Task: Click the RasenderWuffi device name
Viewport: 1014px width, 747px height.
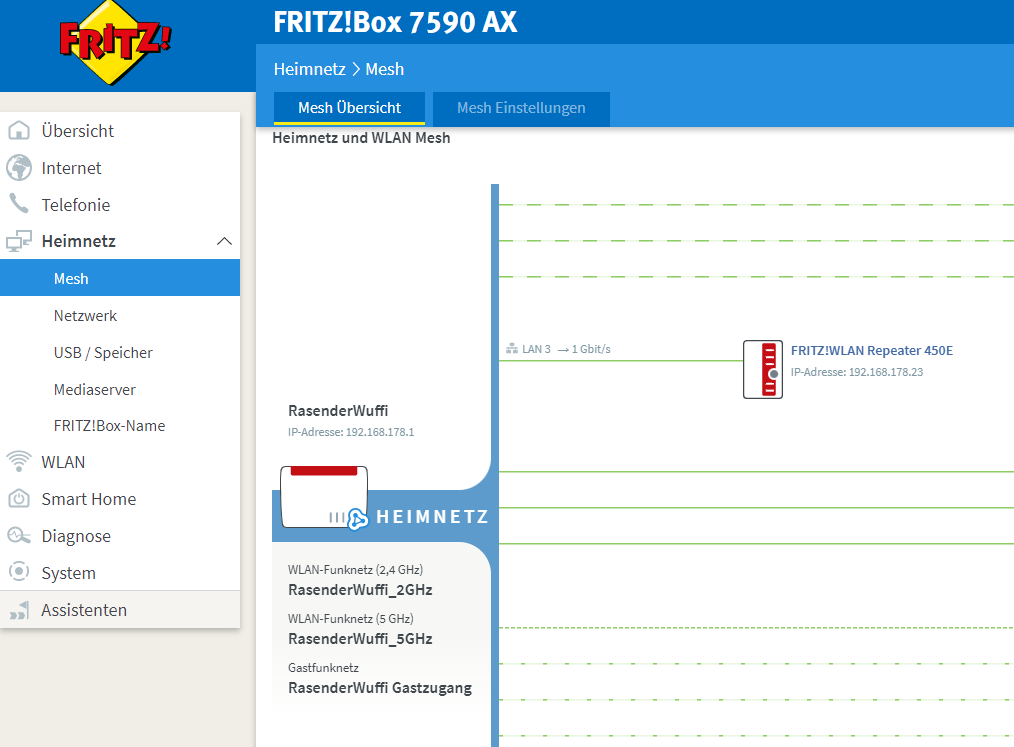Action: coord(338,411)
